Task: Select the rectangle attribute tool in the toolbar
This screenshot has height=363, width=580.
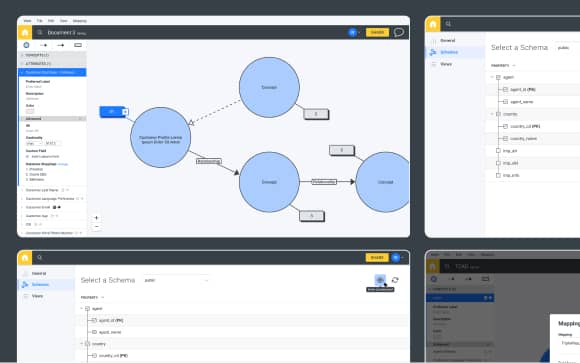Action: click(78, 45)
